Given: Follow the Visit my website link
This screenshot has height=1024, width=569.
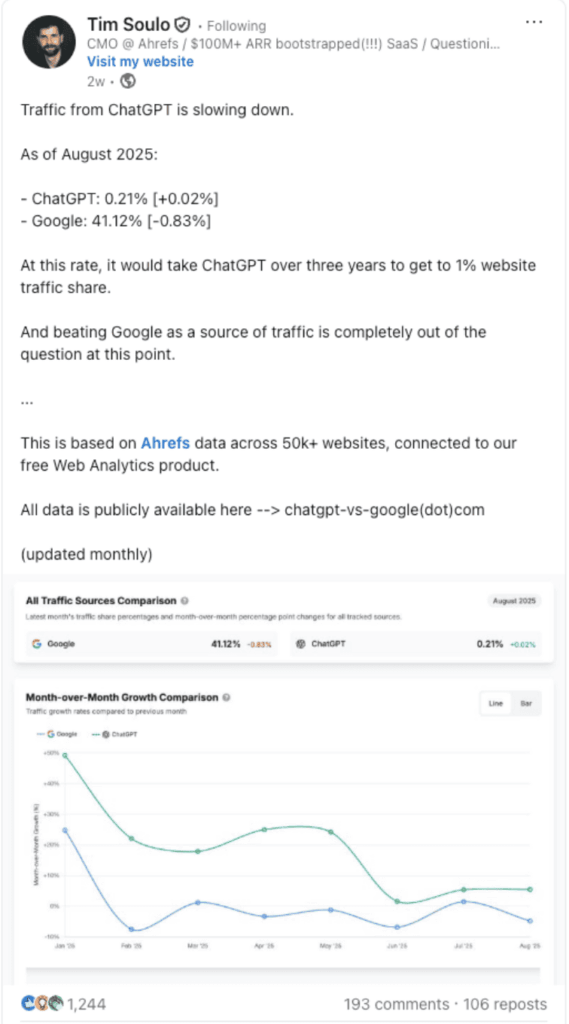Looking at the screenshot, I should pyautogui.click(x=140, y=61).
